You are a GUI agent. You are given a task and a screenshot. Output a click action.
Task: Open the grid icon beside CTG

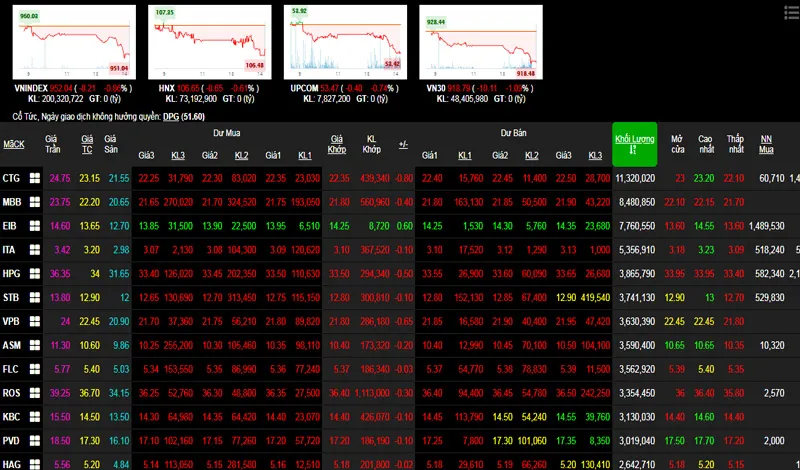coord(35,178)
